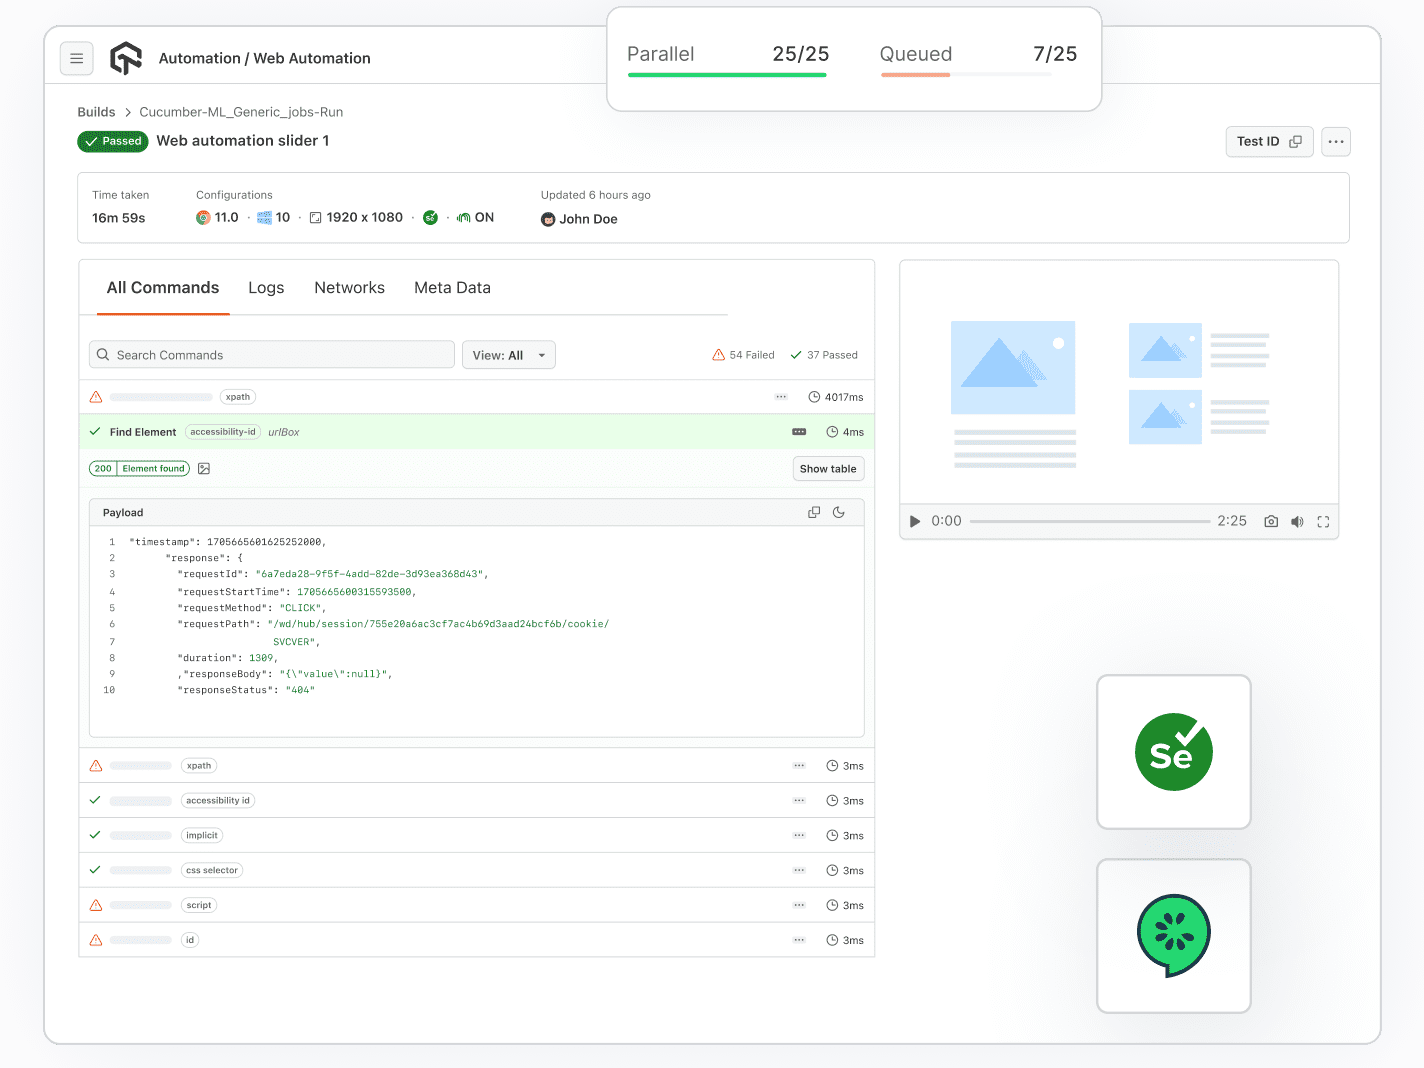
Task: Toggle fullscreen on the video player
Action: 1323,521
